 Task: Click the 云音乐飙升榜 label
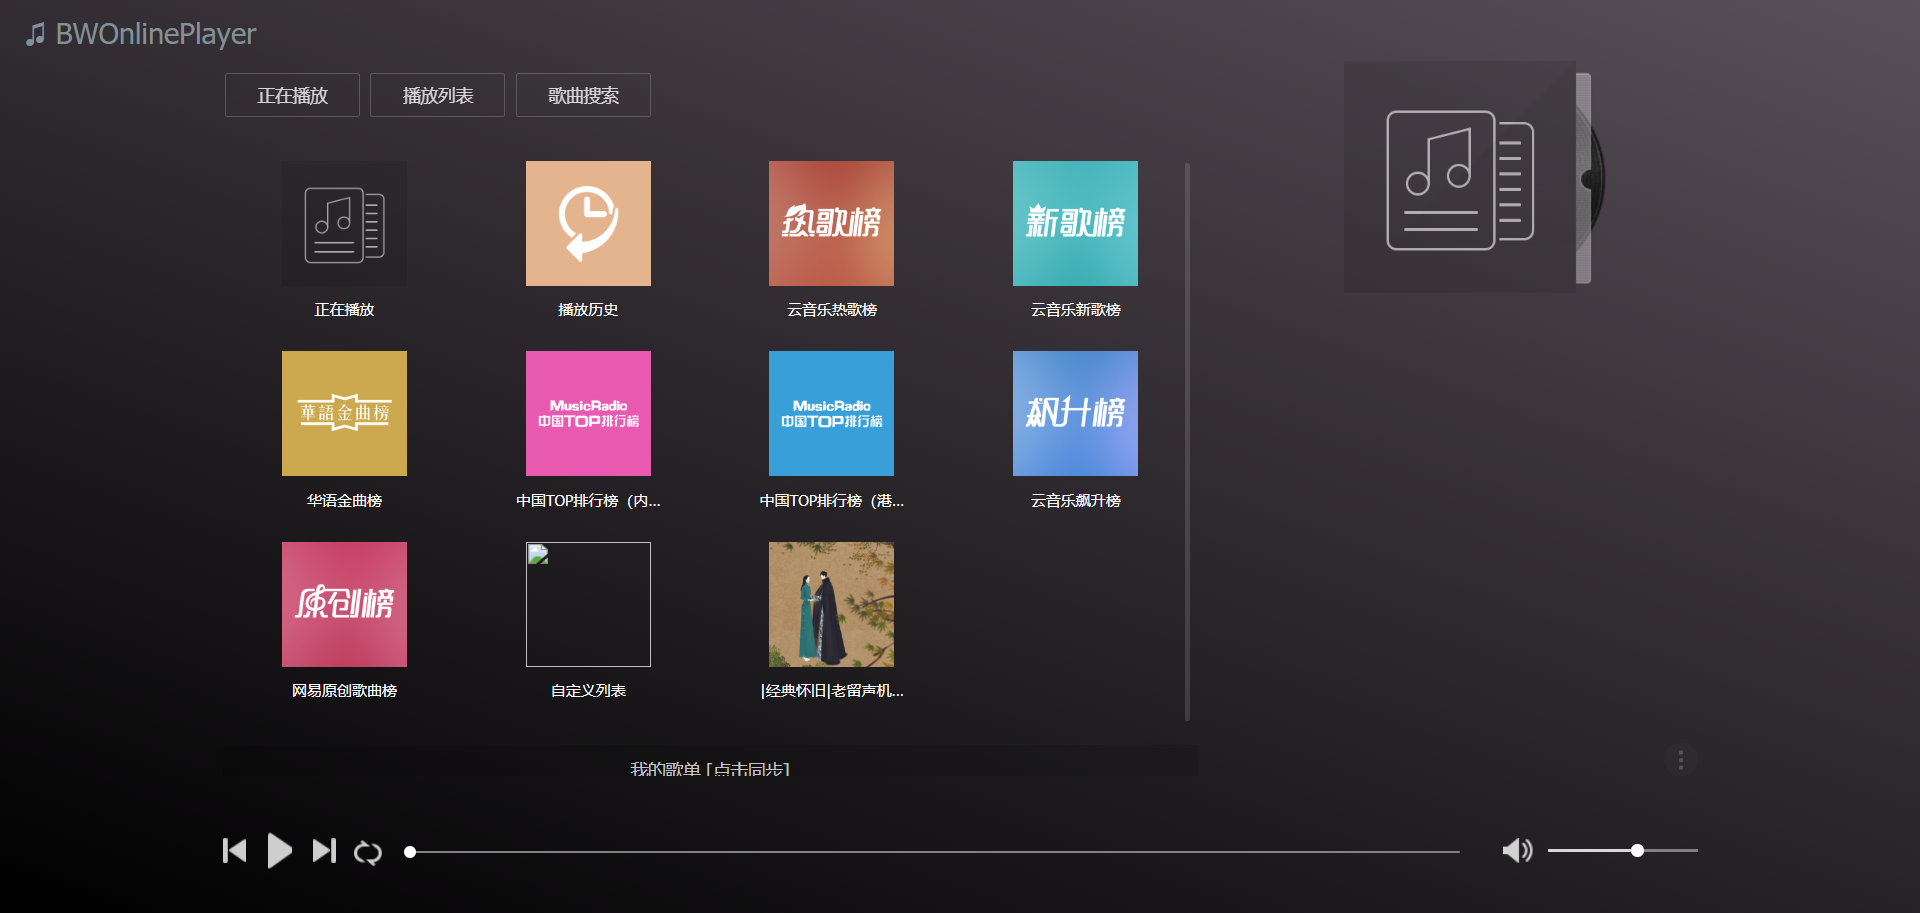pyautogui.click(x=1075, y=500)
